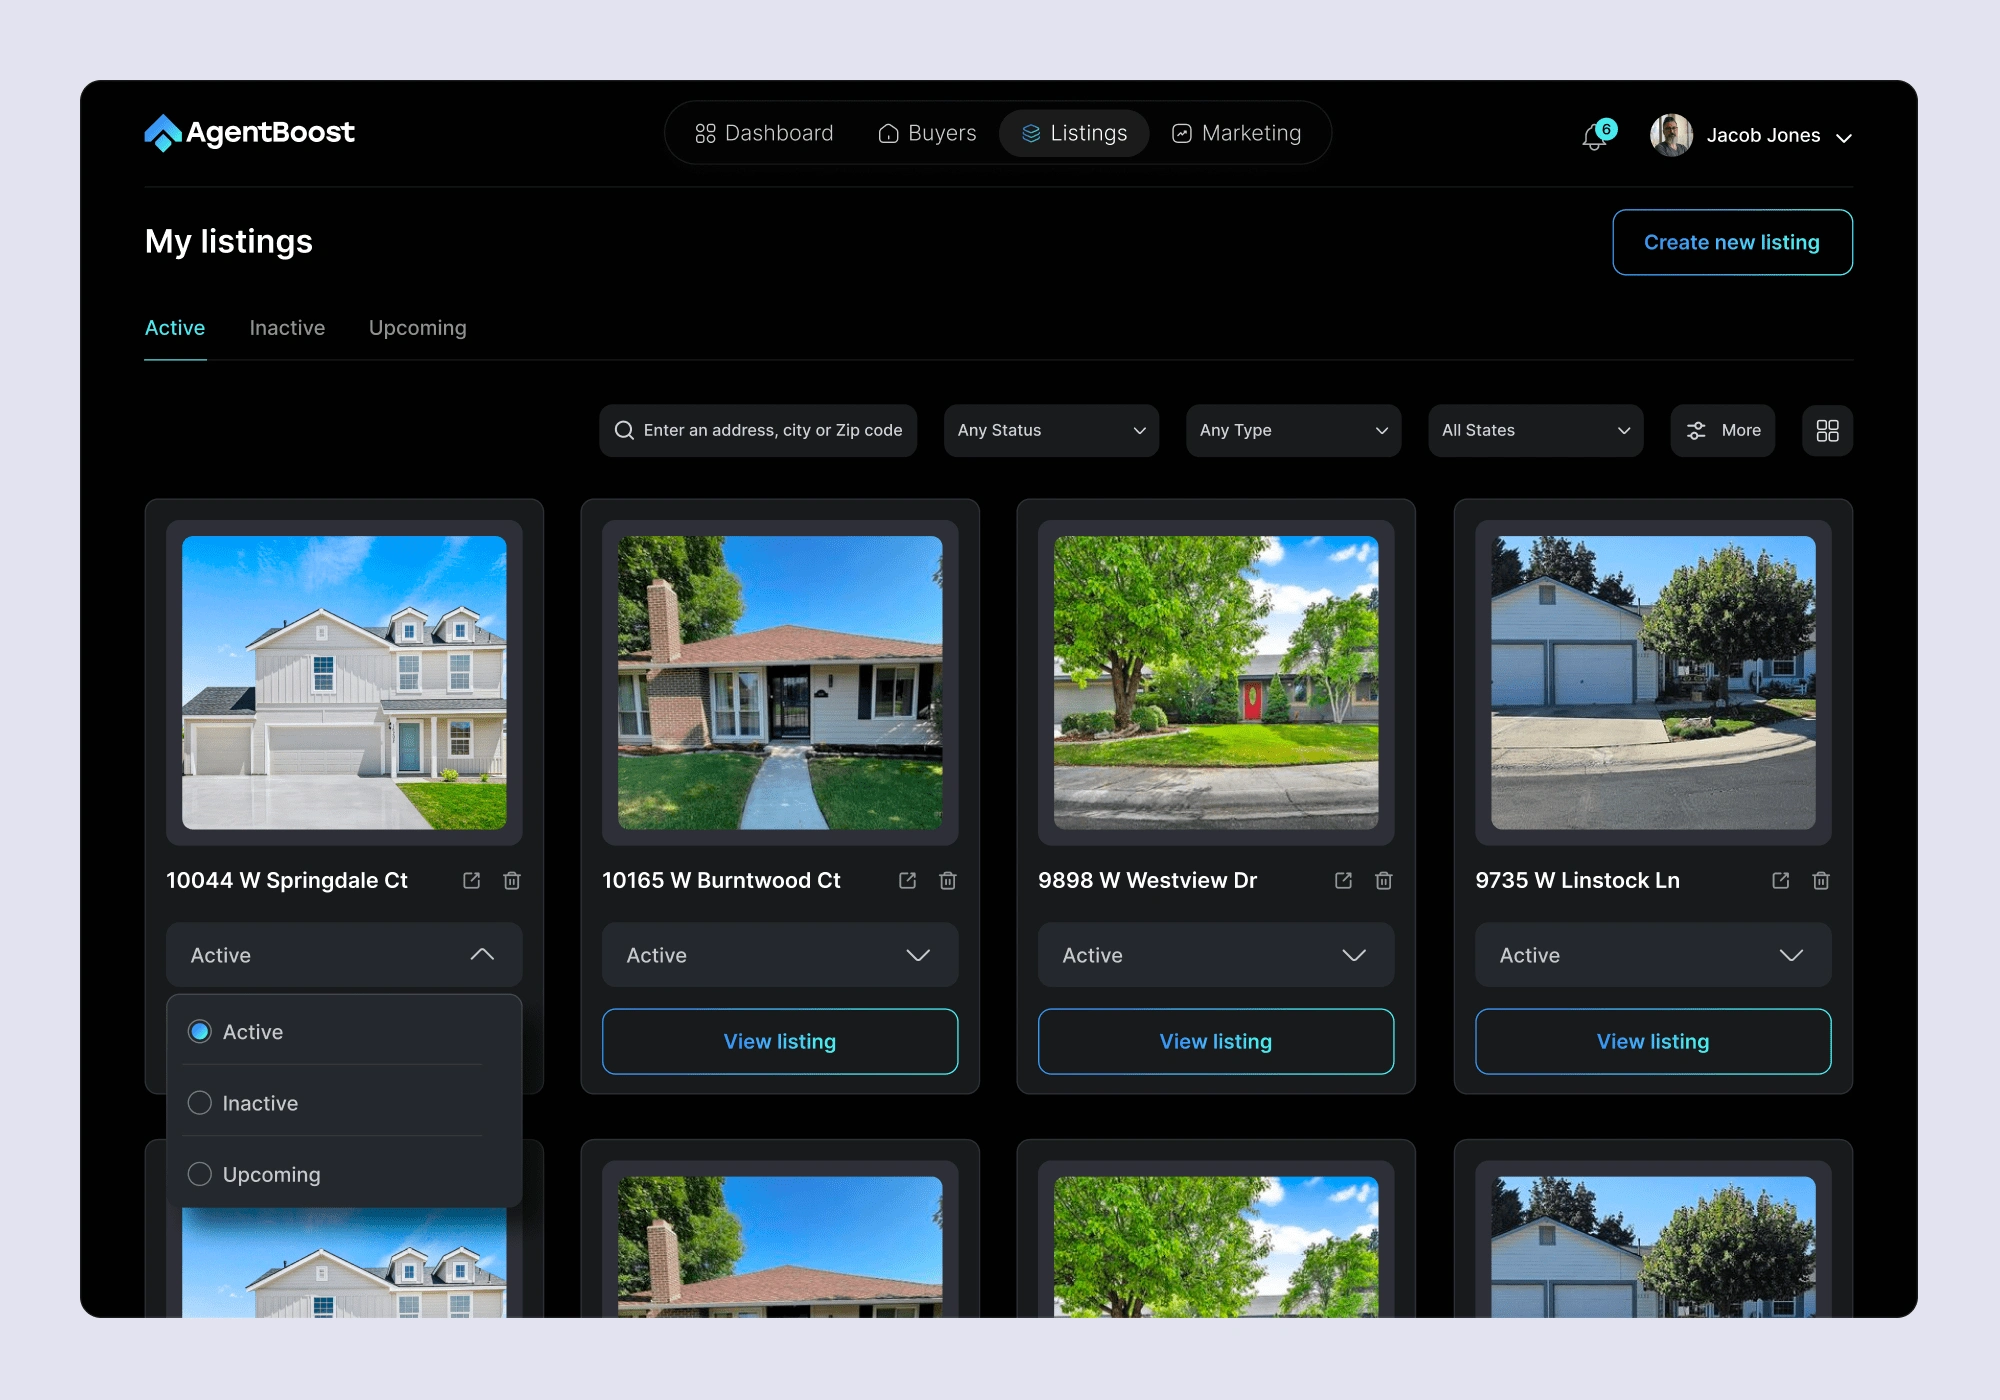Select Listings in navigation

point(1074,133)
